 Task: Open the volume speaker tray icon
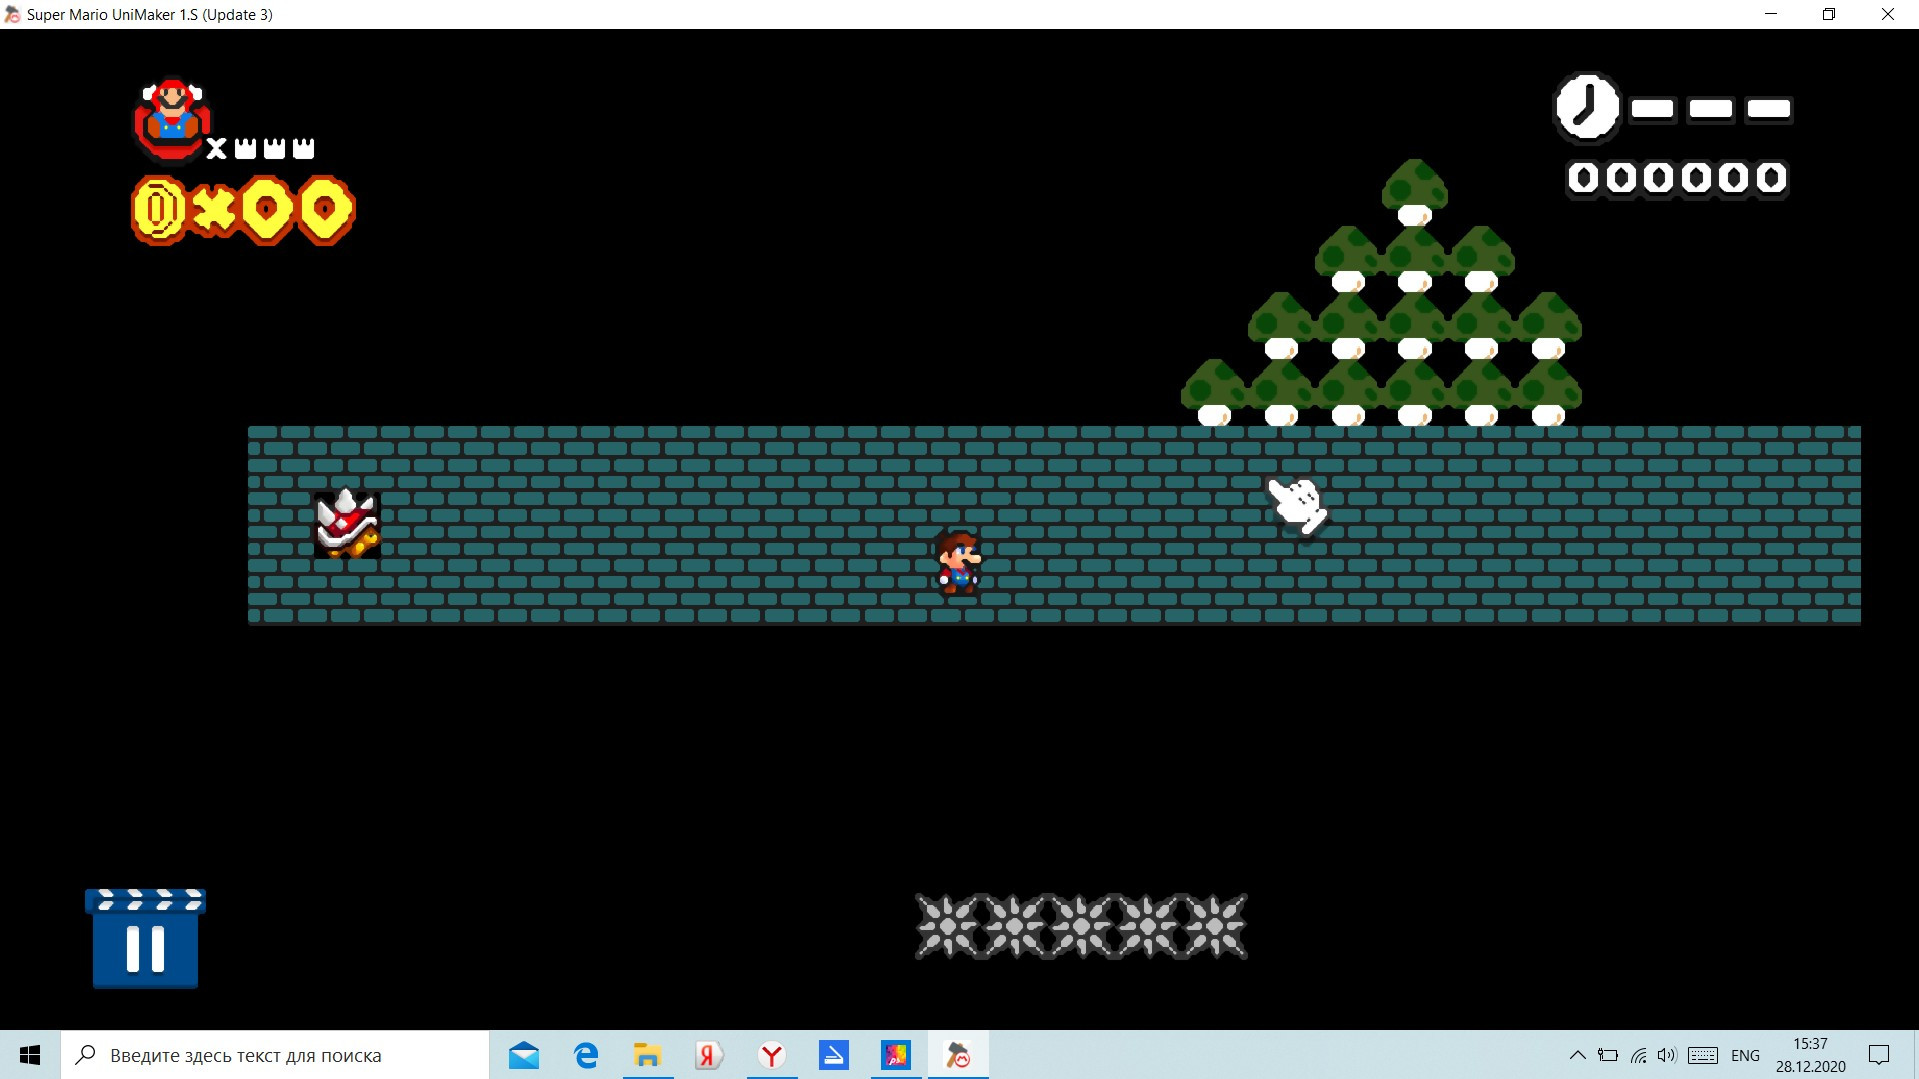(1666, 1055)
